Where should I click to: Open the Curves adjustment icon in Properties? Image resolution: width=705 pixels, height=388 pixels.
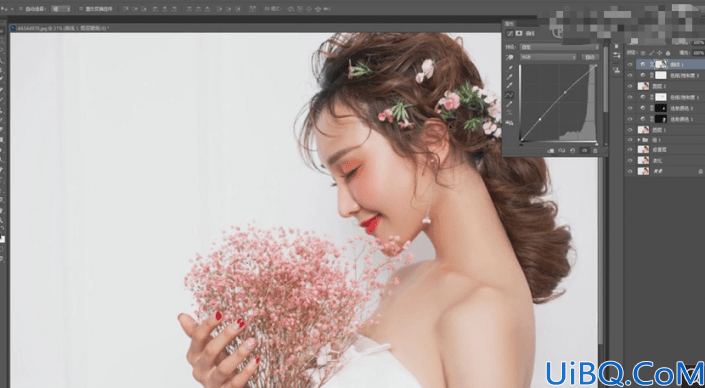click(509, 33)
